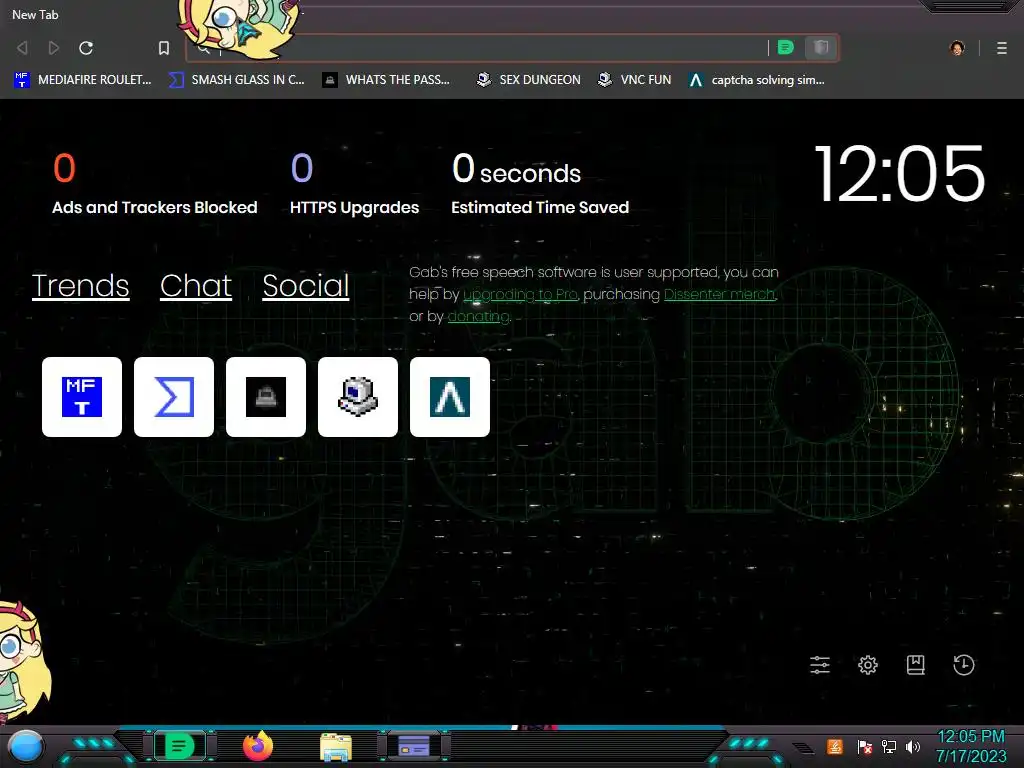Open SMASH GLASS IN C... bookmark

point(236,80)
